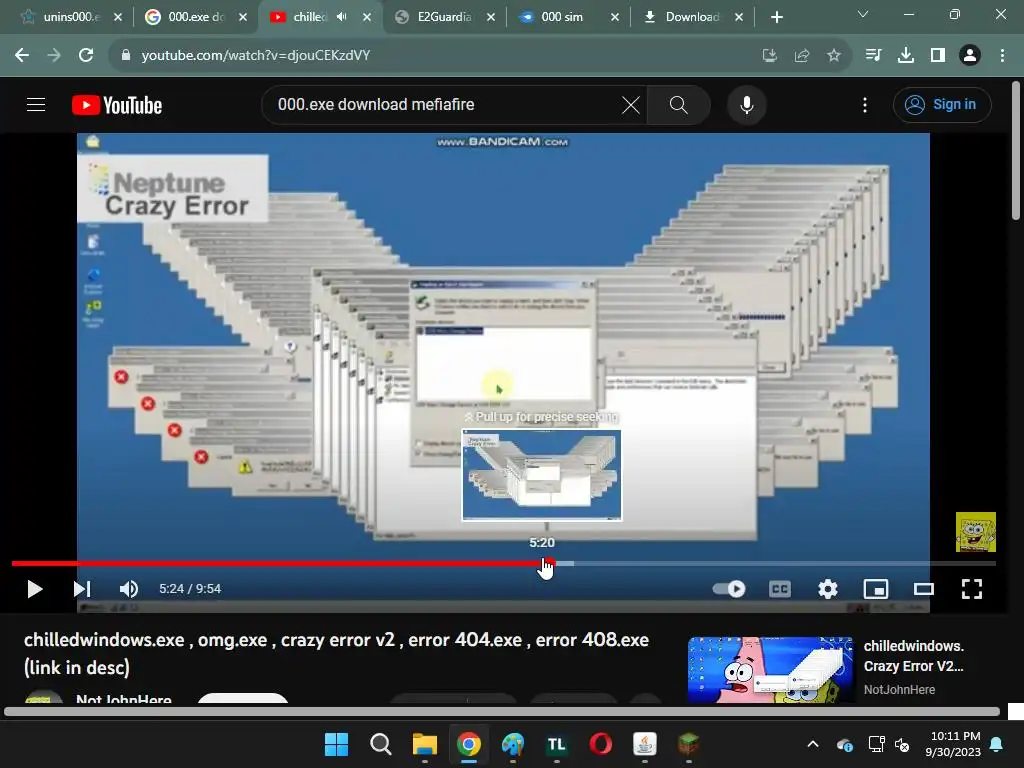Install app icon in address bar
Screen dimensions: 1024x768
click(770, 56)
